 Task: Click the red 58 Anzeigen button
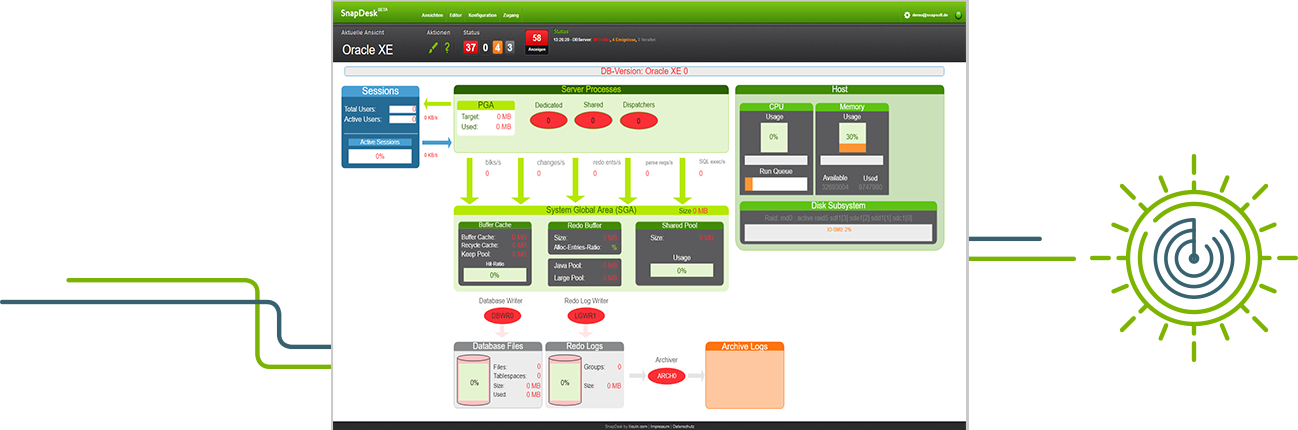click(x=537, y=42)
